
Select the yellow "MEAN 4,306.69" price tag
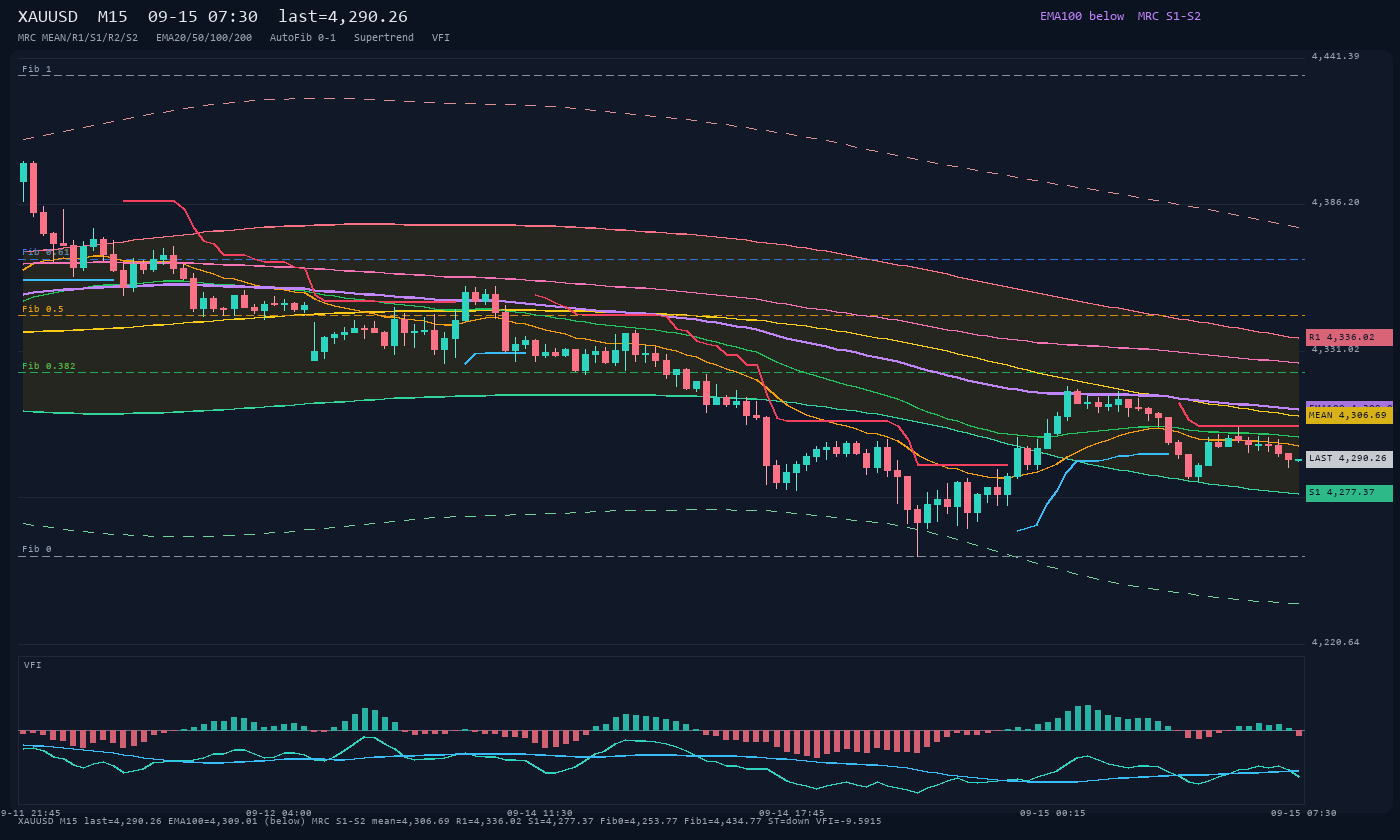tap(1349, 415)
